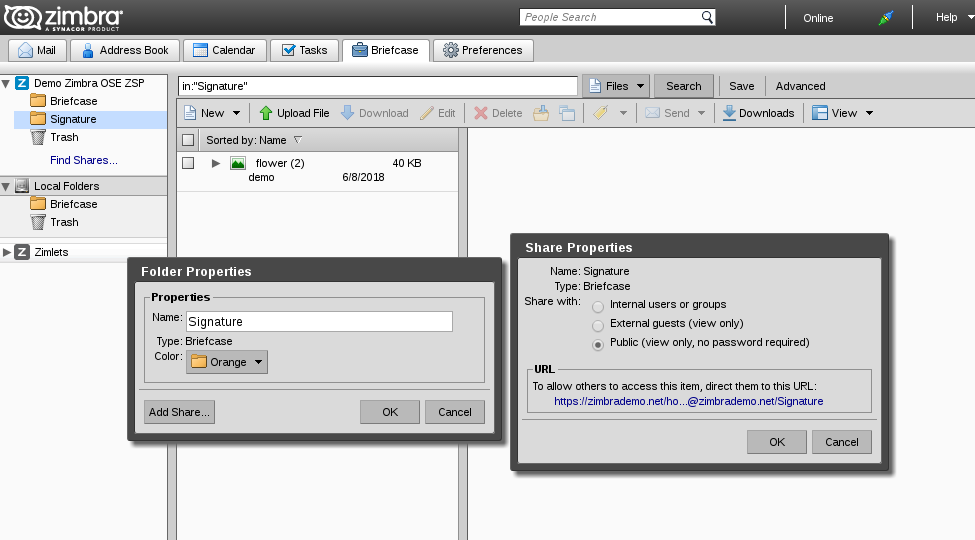Expand the Zimlets section

point(7,253)
